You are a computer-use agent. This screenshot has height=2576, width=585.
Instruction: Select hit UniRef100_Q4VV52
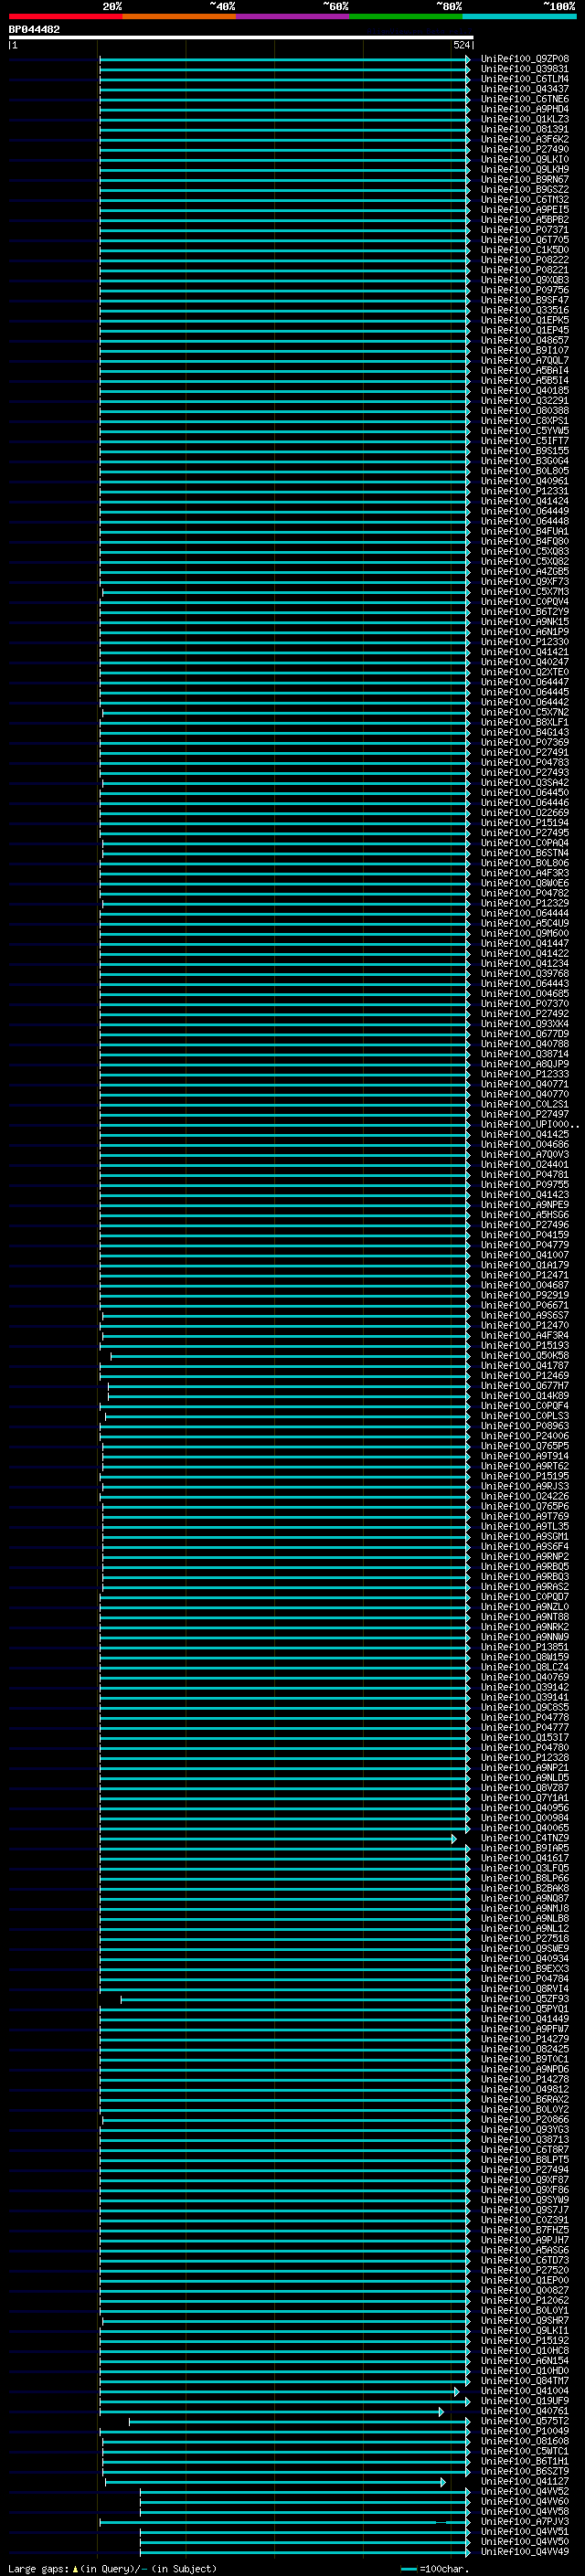(525, 2491)
